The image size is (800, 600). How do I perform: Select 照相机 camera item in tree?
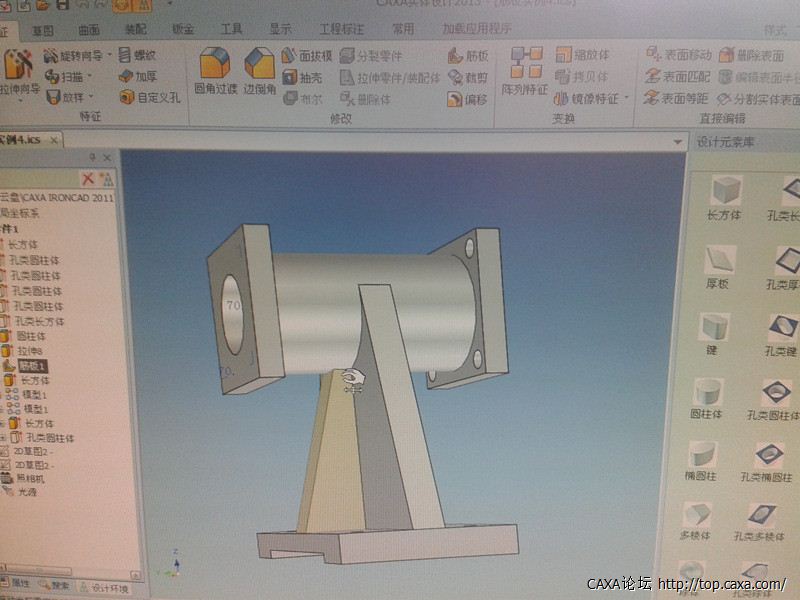pyautogui.click(x=30, y=480)
